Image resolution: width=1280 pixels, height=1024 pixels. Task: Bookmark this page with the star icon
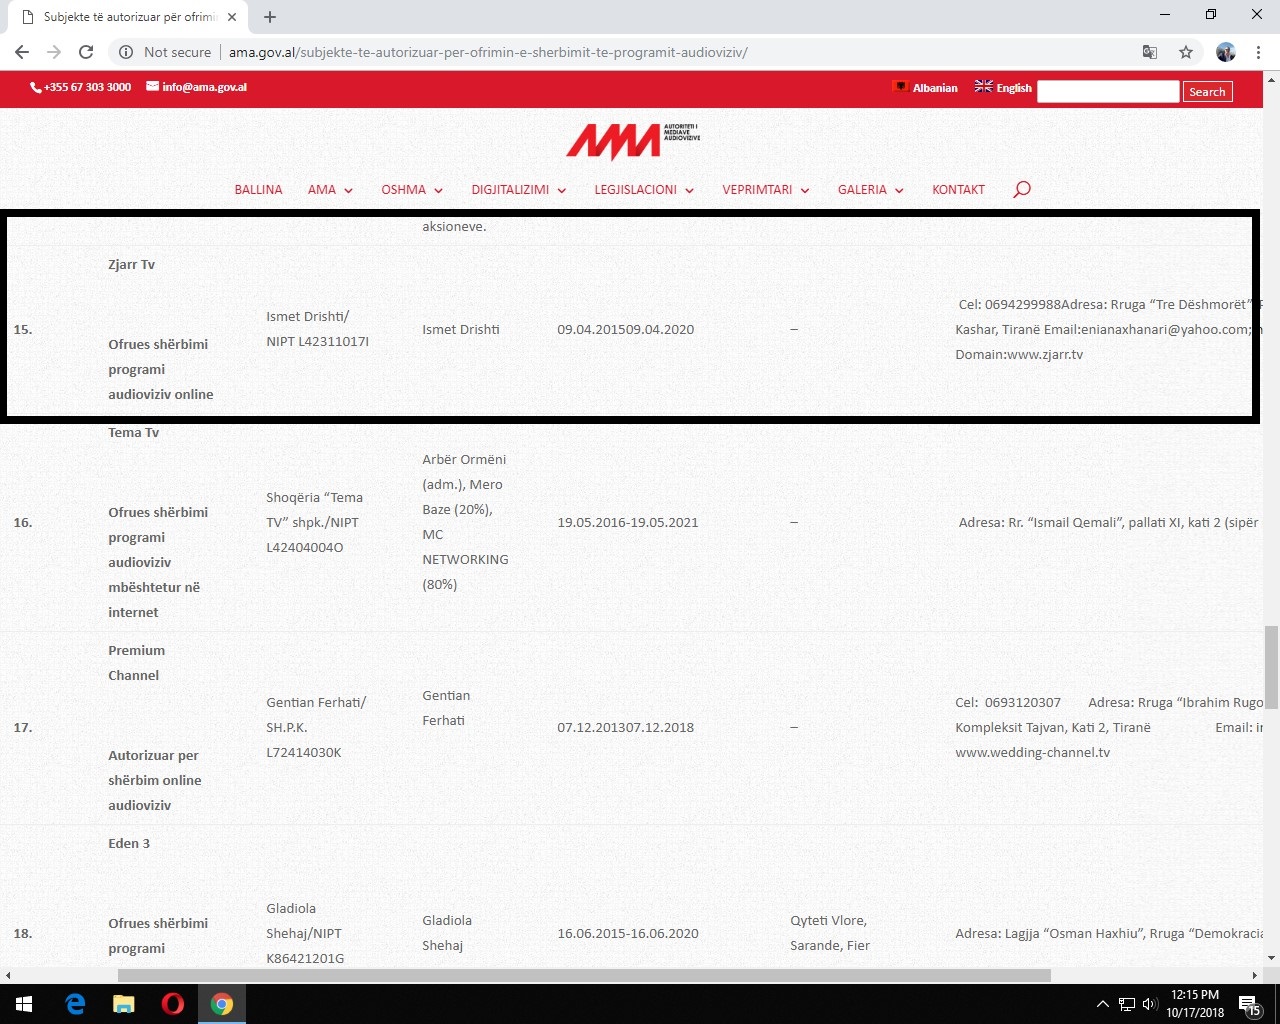click(x=1186, y=52)
